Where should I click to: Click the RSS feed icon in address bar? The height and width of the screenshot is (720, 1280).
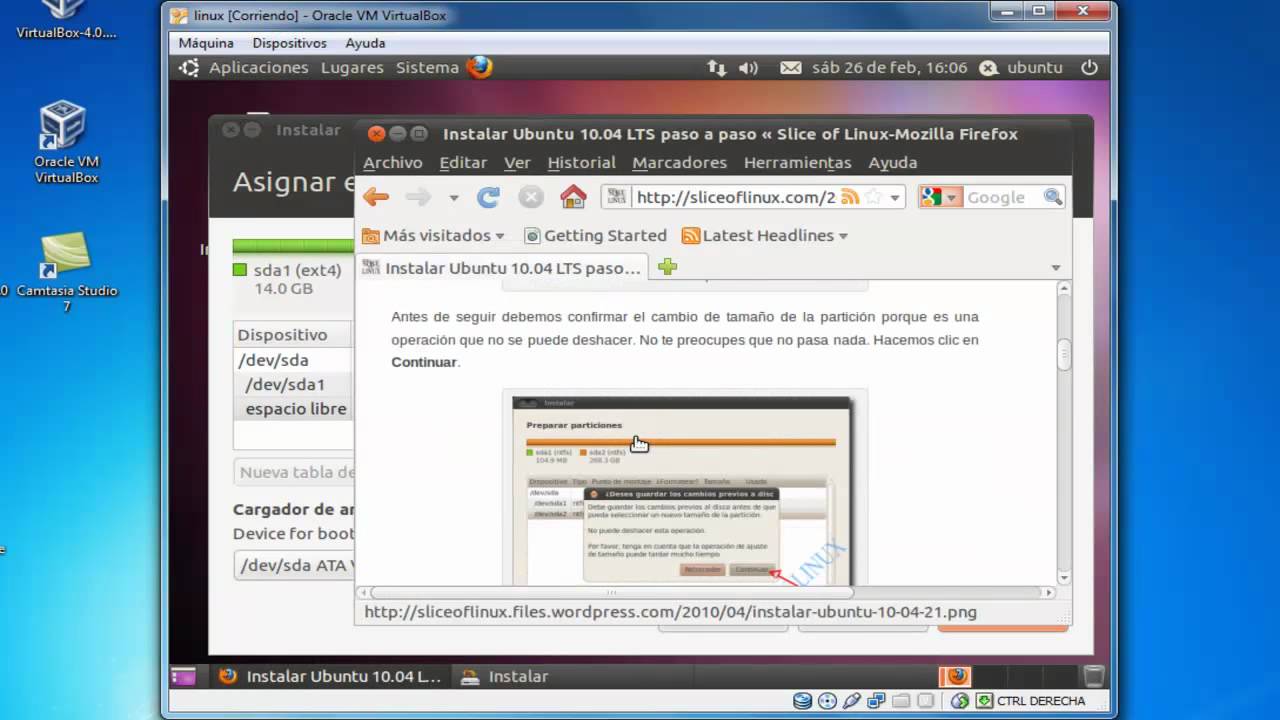850,197
